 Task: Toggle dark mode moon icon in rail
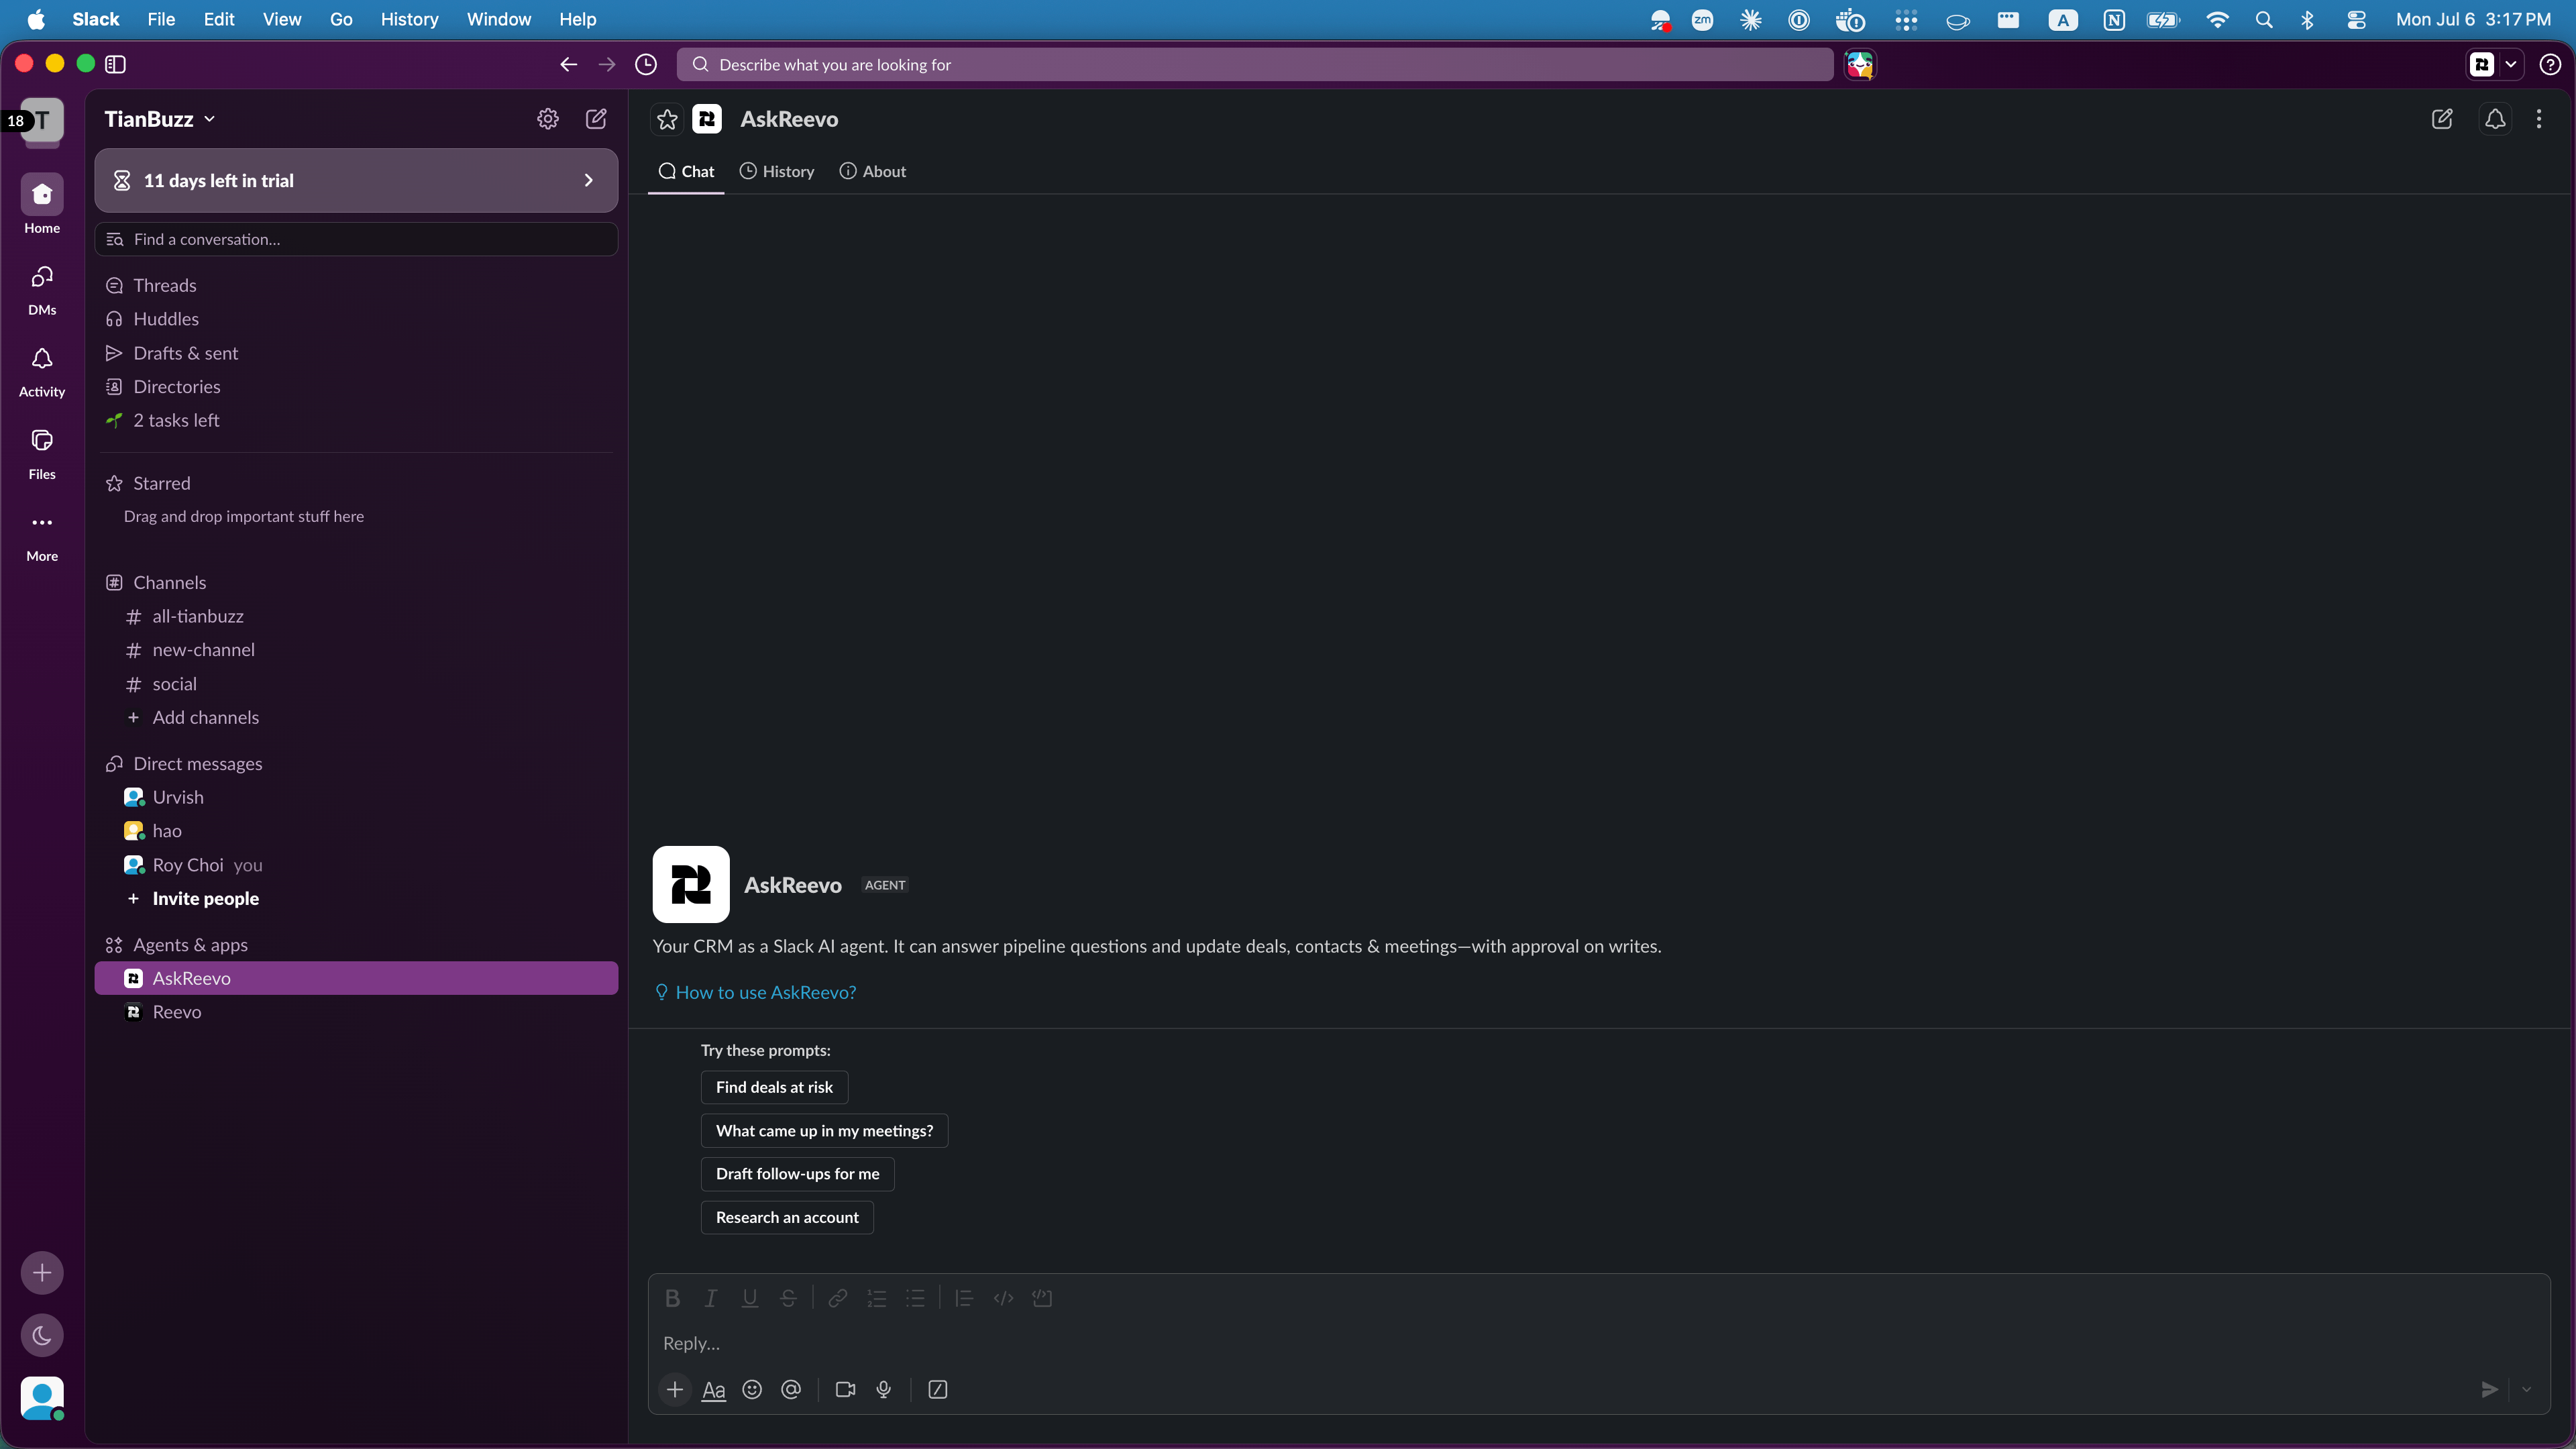click(42, 1335)
